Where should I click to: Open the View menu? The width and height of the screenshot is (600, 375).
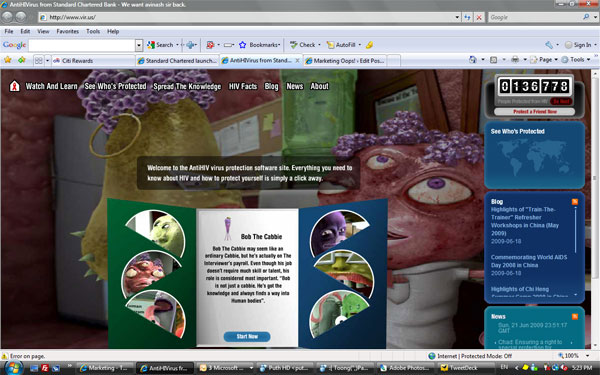click(x=43, y=31)
